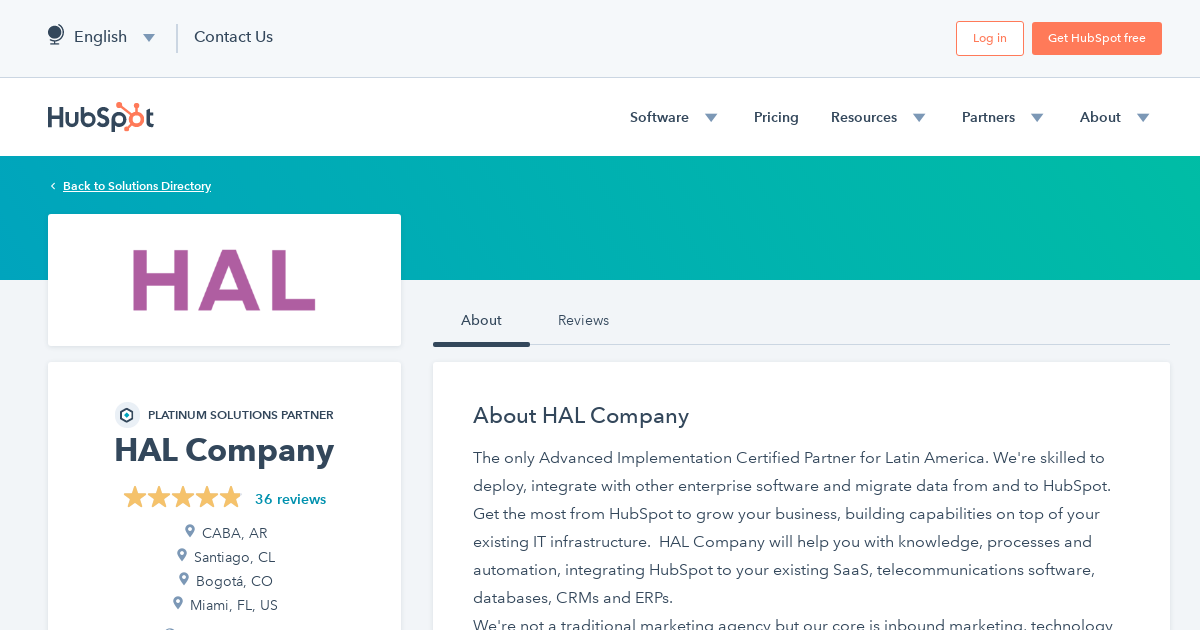1200x630 pixels.
Task: Click the location pin next to Santiago, CL
Action: 182,554
